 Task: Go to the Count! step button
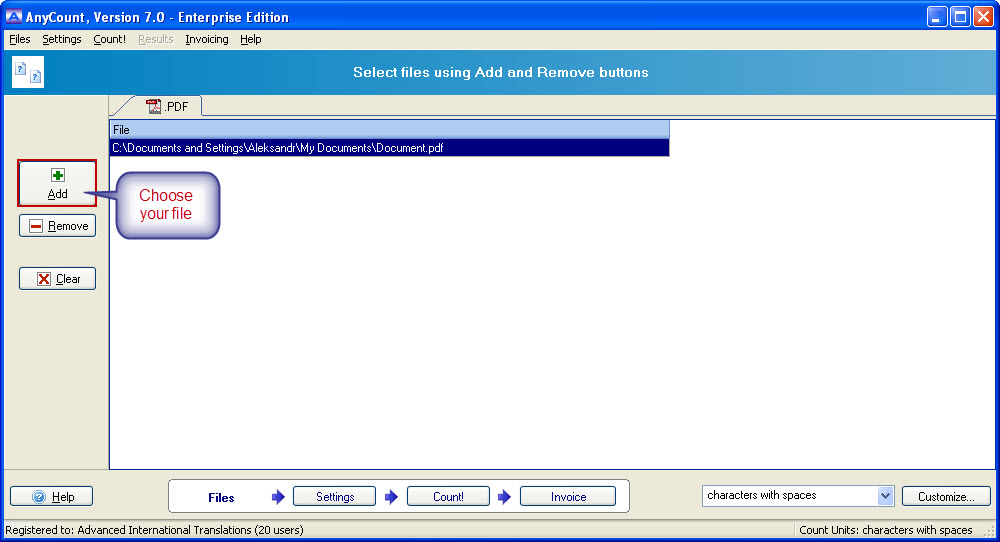coord(448,497)
